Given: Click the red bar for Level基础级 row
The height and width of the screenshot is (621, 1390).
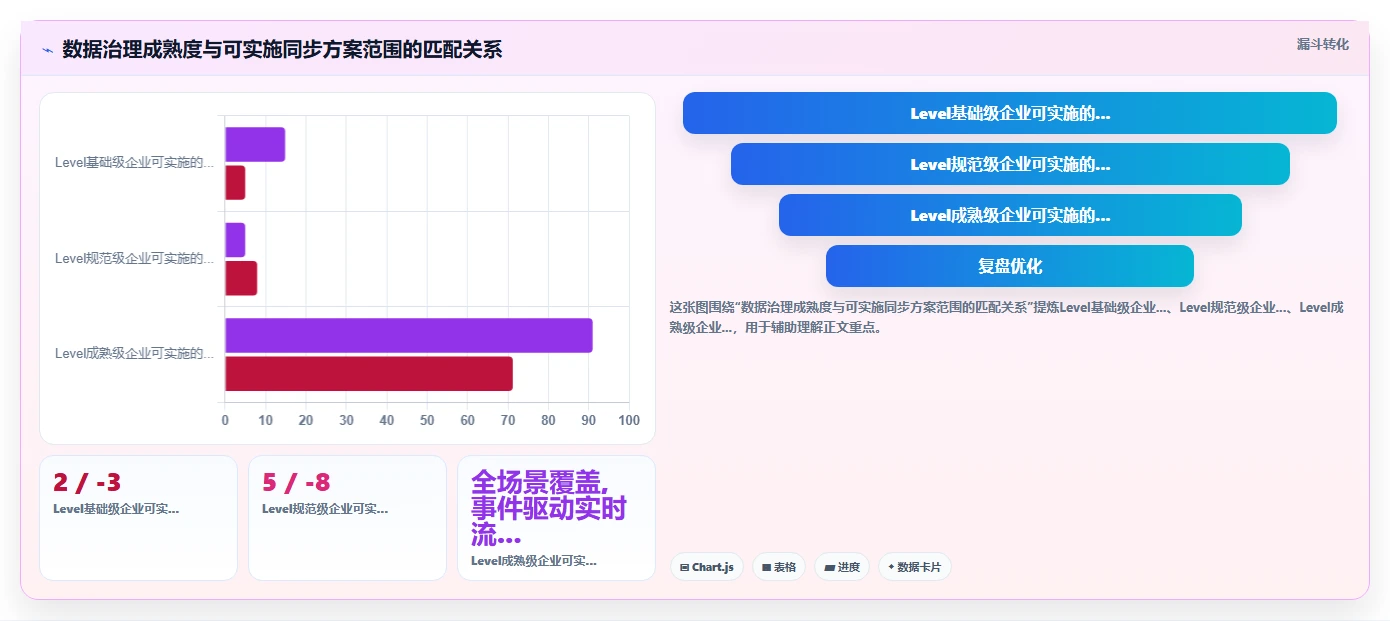Looking at the screenshot, I should [235, 182].
